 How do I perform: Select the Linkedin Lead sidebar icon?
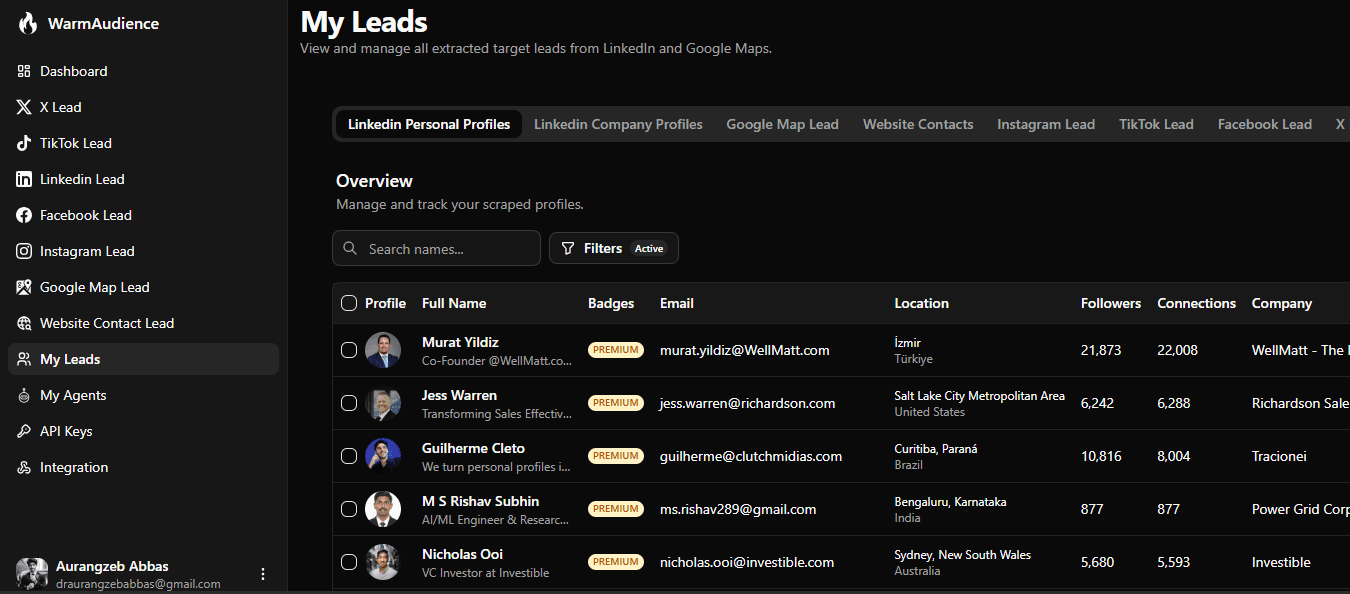24,179
